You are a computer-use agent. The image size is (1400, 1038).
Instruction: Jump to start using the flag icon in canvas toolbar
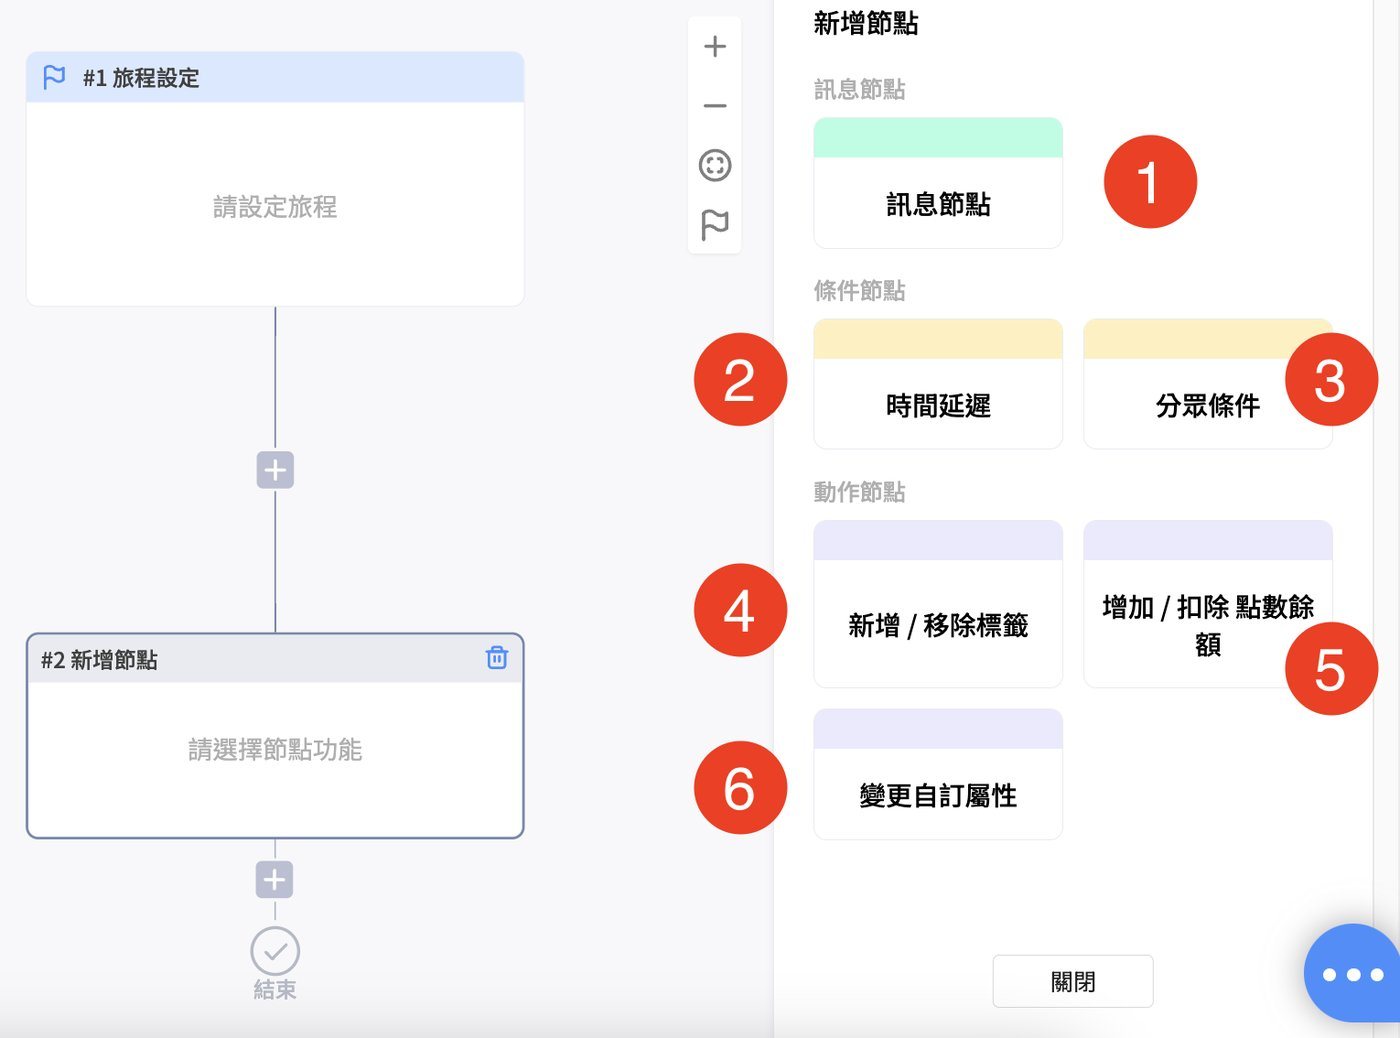[715, 225]
